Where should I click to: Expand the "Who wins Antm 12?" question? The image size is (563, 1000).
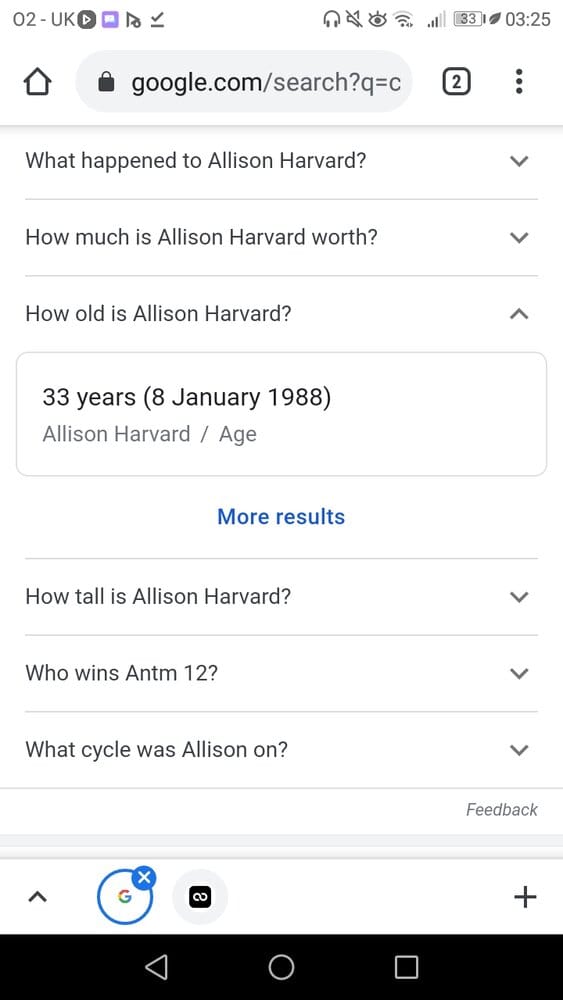pos(281,673)
